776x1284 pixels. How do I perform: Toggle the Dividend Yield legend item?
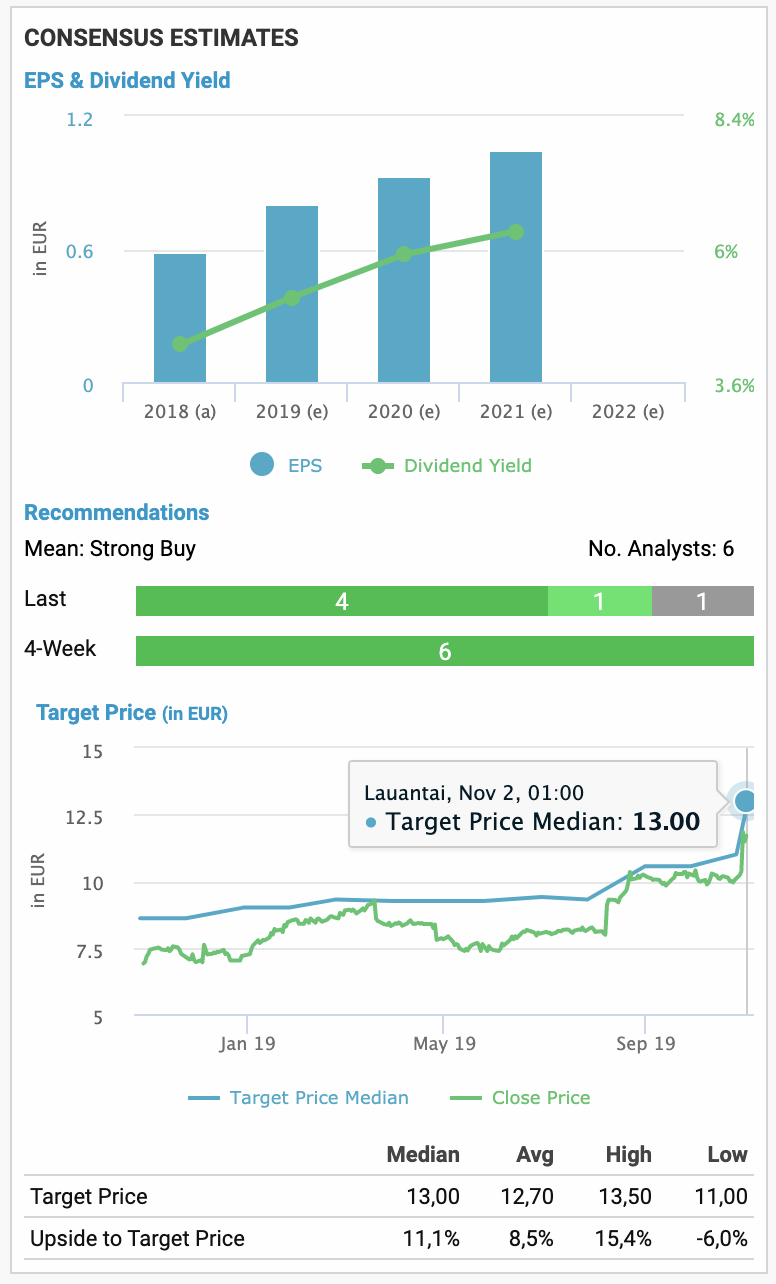click(448, 465)
